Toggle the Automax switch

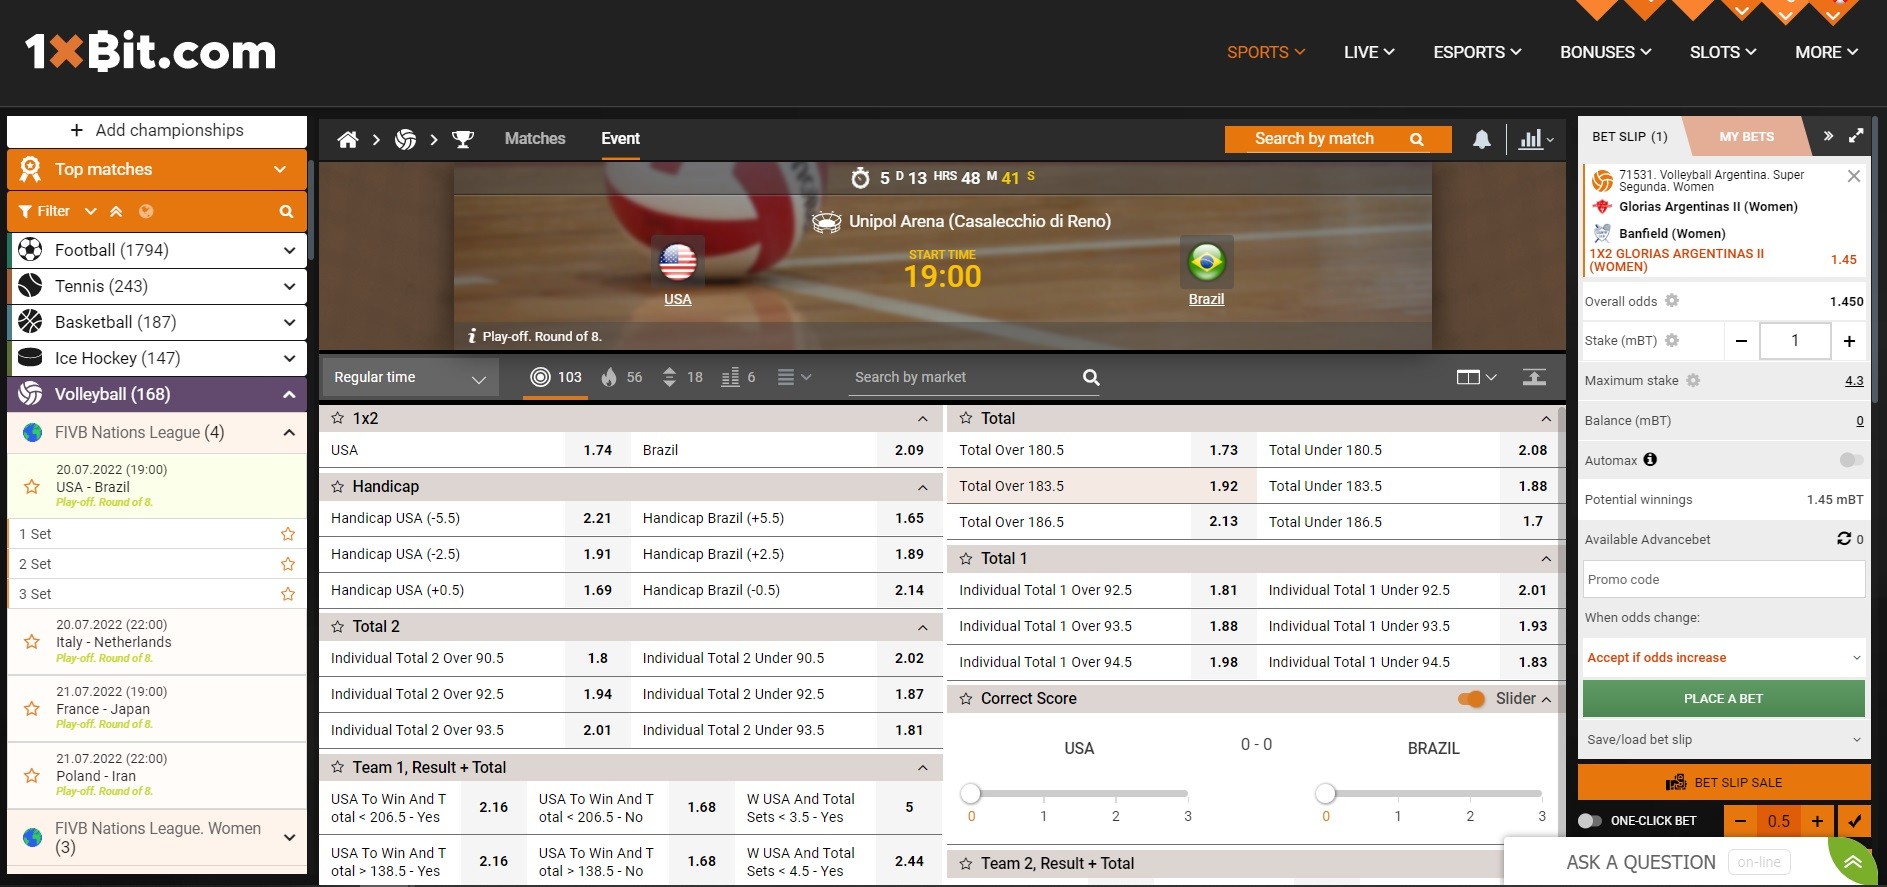click(x=1850, y=460)
